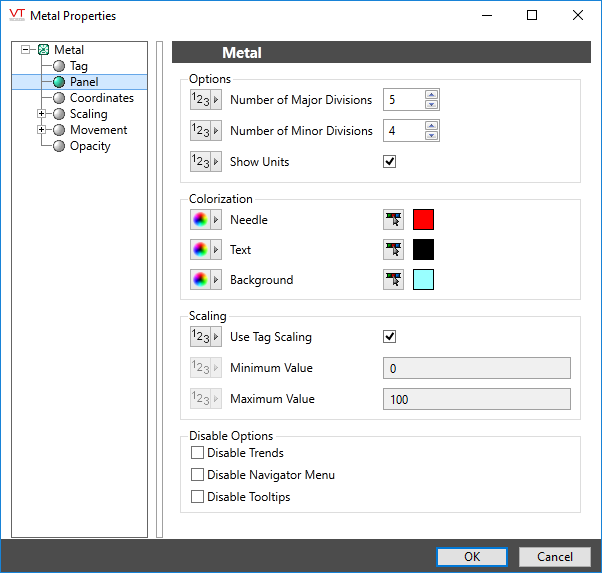Uncheck the Show Units checkbox
Screen dimensions: 602x573
coord(390,162)
